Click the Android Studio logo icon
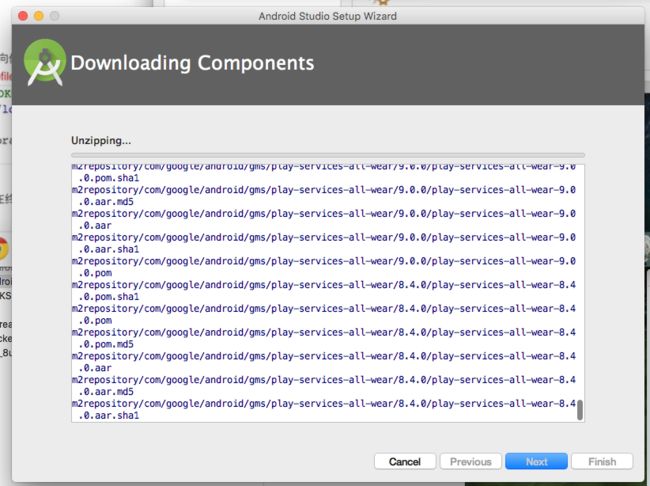Screen dimensions: 650x486 pos(44,63)
